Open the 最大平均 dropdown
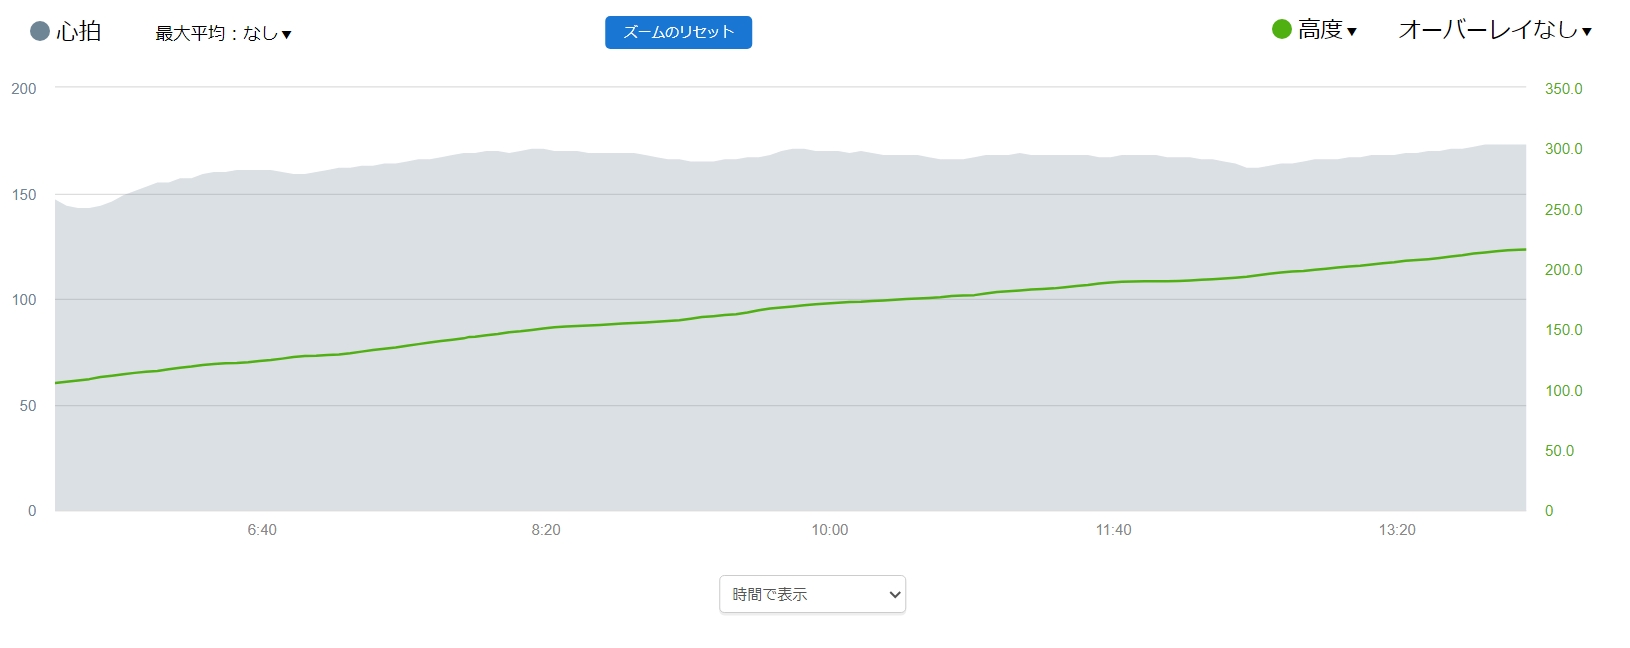The width and height of the screenshot is (1630, 648). click(223, 34)
